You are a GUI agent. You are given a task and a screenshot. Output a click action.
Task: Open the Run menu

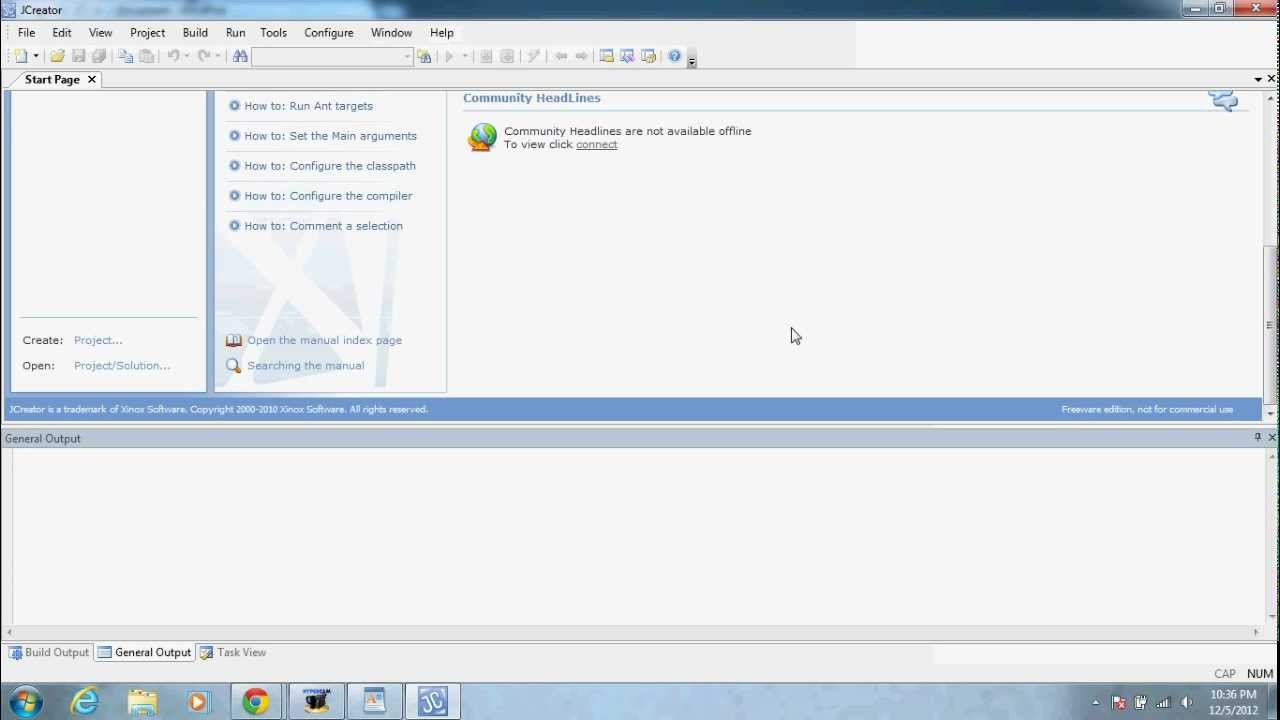tap(236, 33)
